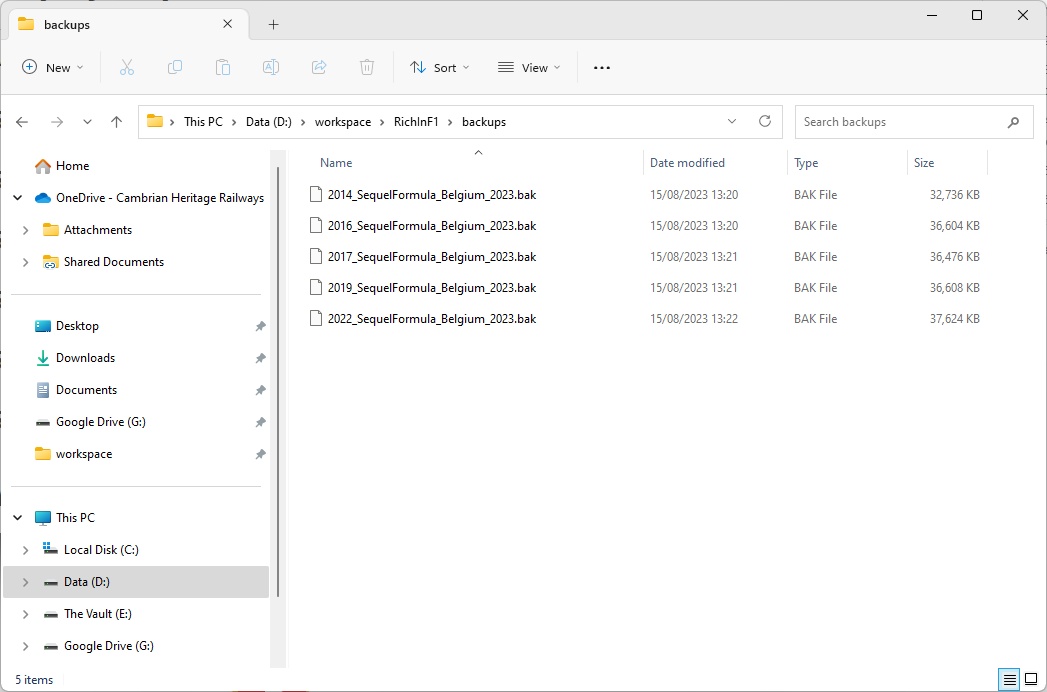Click Data (D:) in breadcrumb path
The height and width of the screenshot is (692, 1047).
pyautogui.click(x=268, y=122)
